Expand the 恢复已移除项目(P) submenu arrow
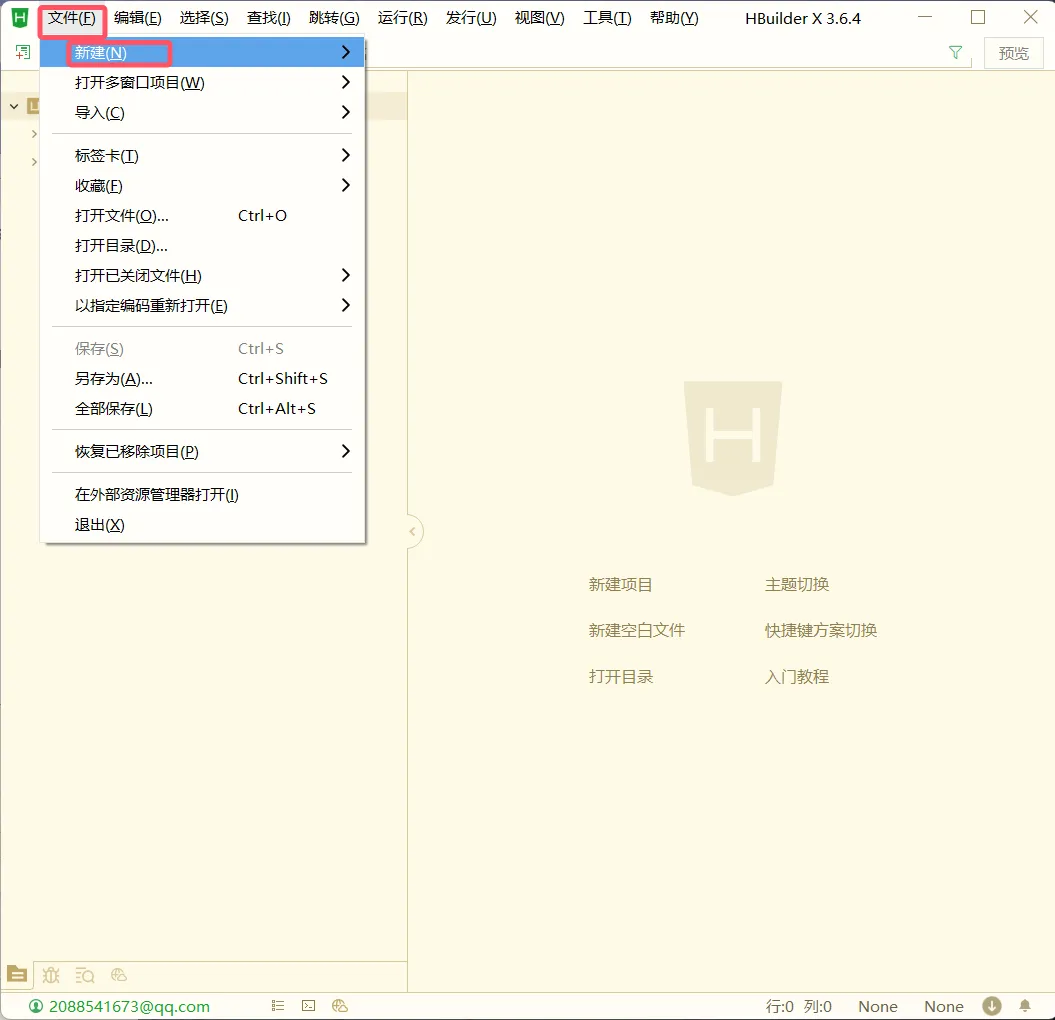The height and width of the screenshot is (1020, 1055). [x=345, y=451]
